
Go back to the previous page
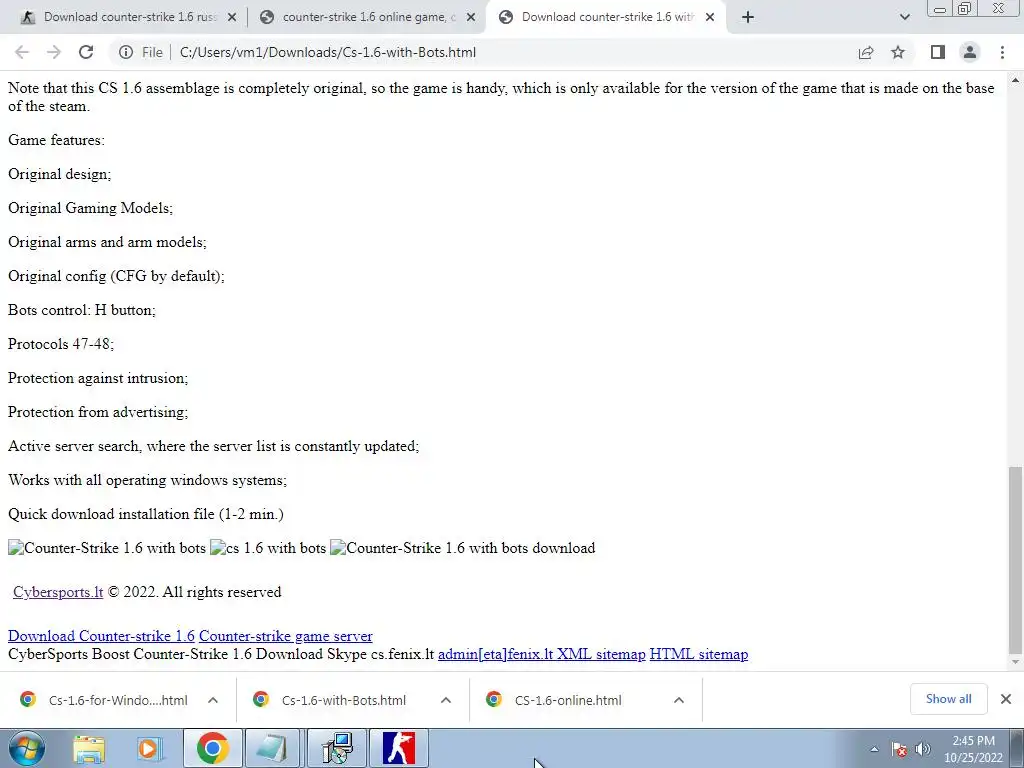pos(22,52)
